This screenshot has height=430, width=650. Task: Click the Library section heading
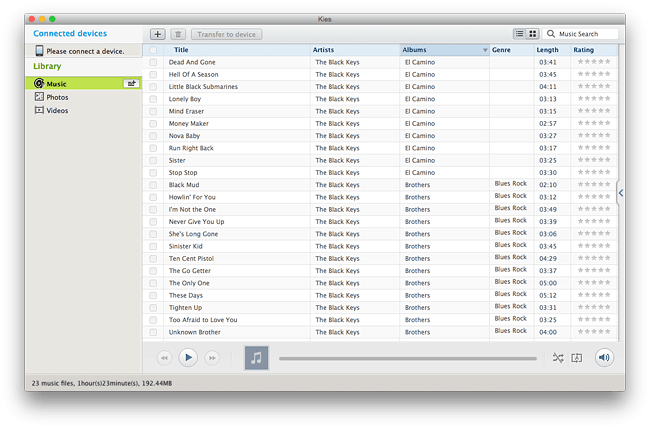[47, 66]
